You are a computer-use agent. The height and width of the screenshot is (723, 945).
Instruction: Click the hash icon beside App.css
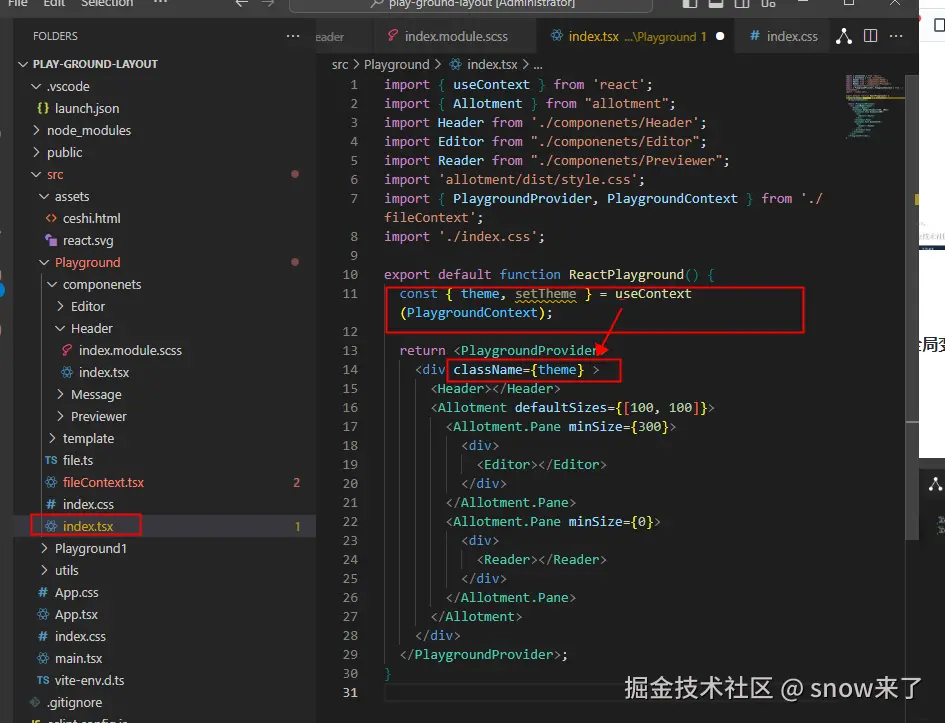click(43, 592)
